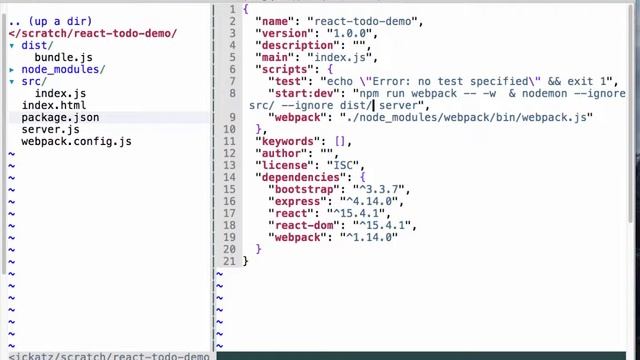Viewport: 640px width, 360px height.
Task: Open server.js in the file tree
Action: tap(51, 129)
